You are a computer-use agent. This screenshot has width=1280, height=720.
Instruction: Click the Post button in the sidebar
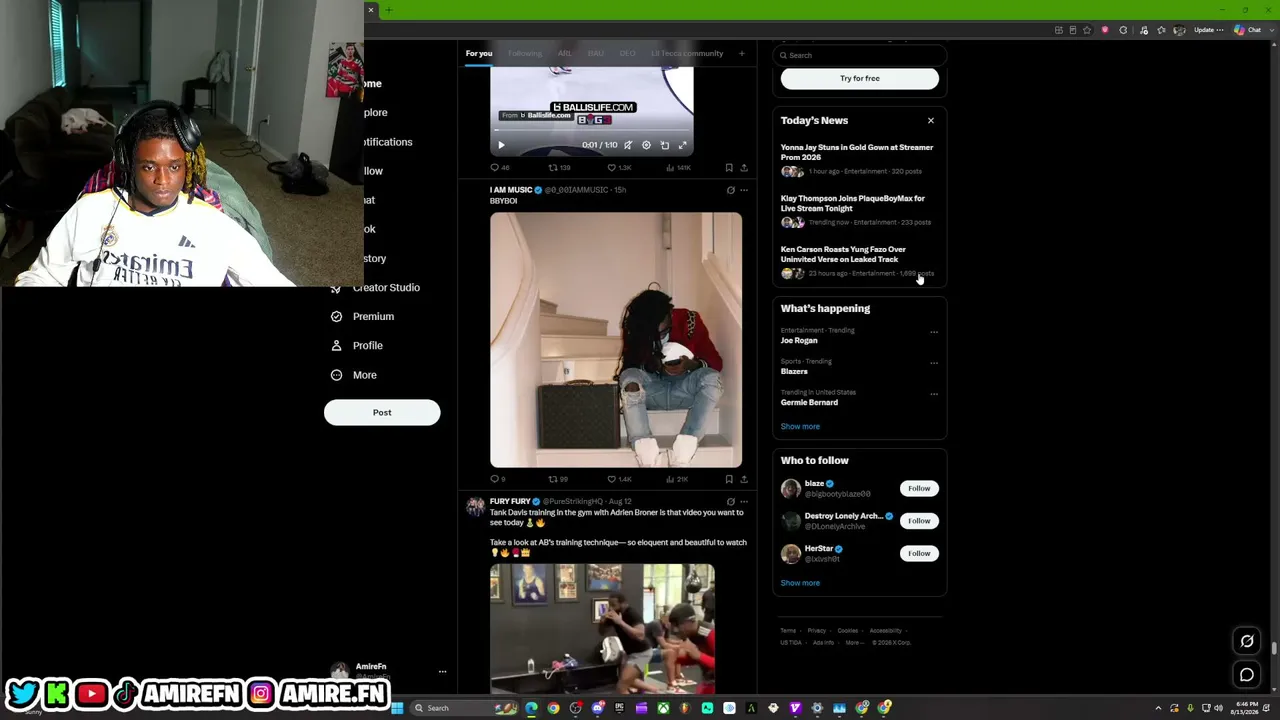pyautogui.click(x=382, y=412)
